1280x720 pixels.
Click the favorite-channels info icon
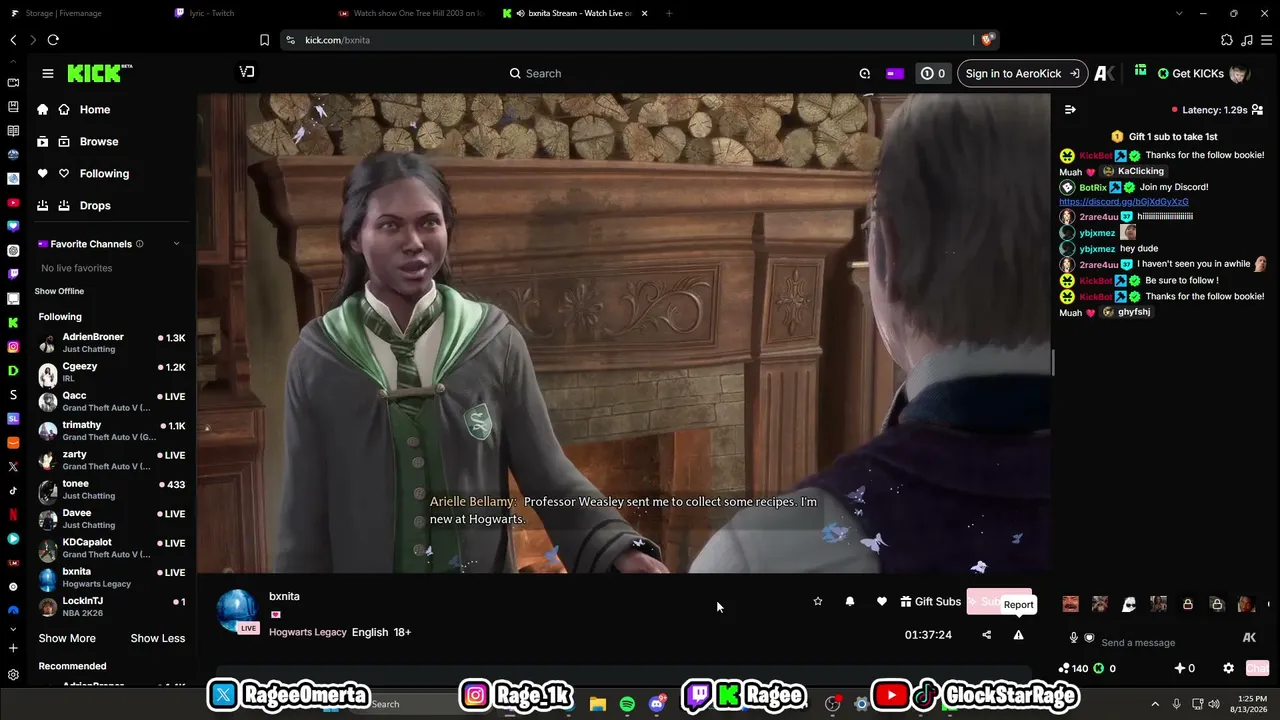point(139,244)
